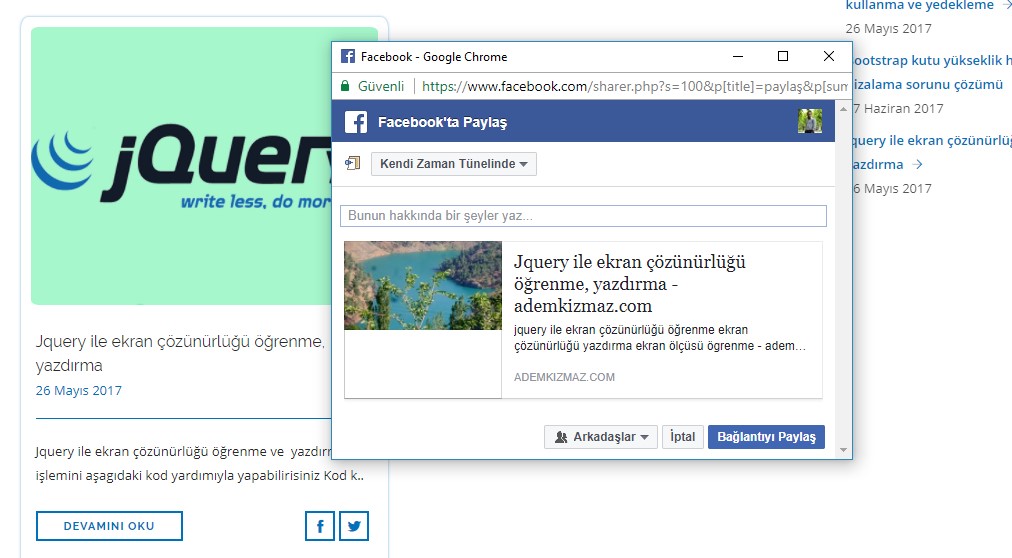Maximize the Facebook Chrome popup window
Viewport: 1012px width, 558px height.
coord(783,56)
